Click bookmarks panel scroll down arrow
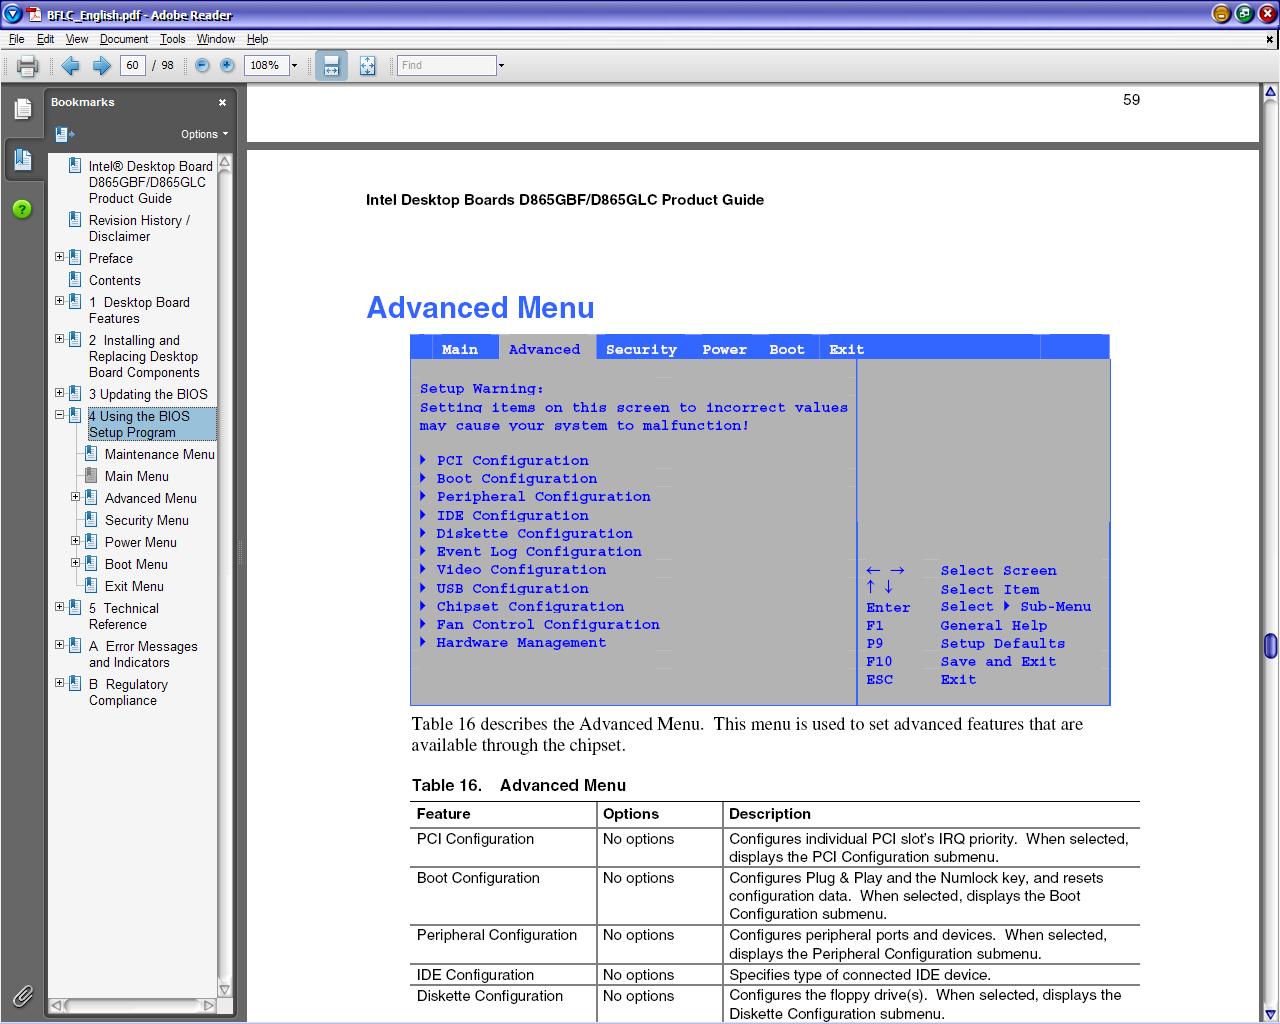 point(224,990)
